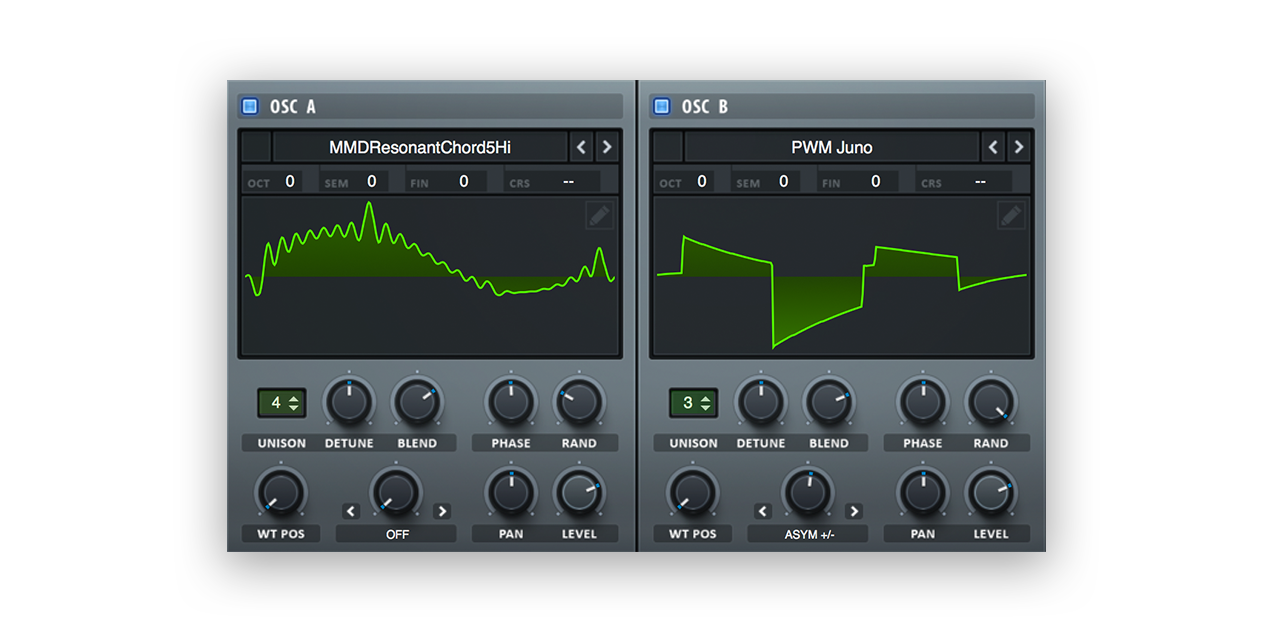Click the PHASE knob in OSC A
This screenshot has height=641, width=1280.
511,402
